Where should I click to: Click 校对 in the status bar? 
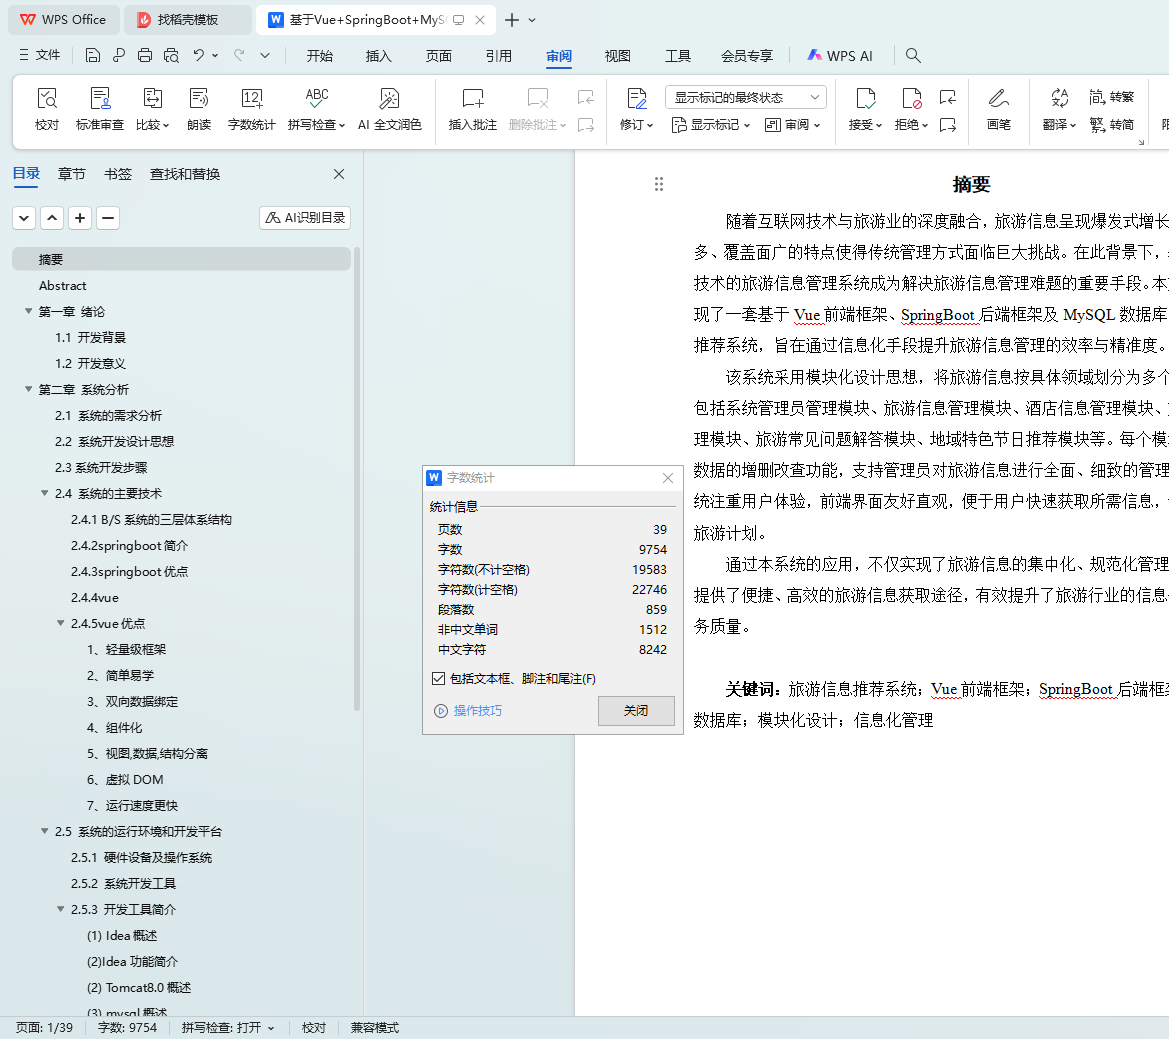click(x=314, y=1028)
